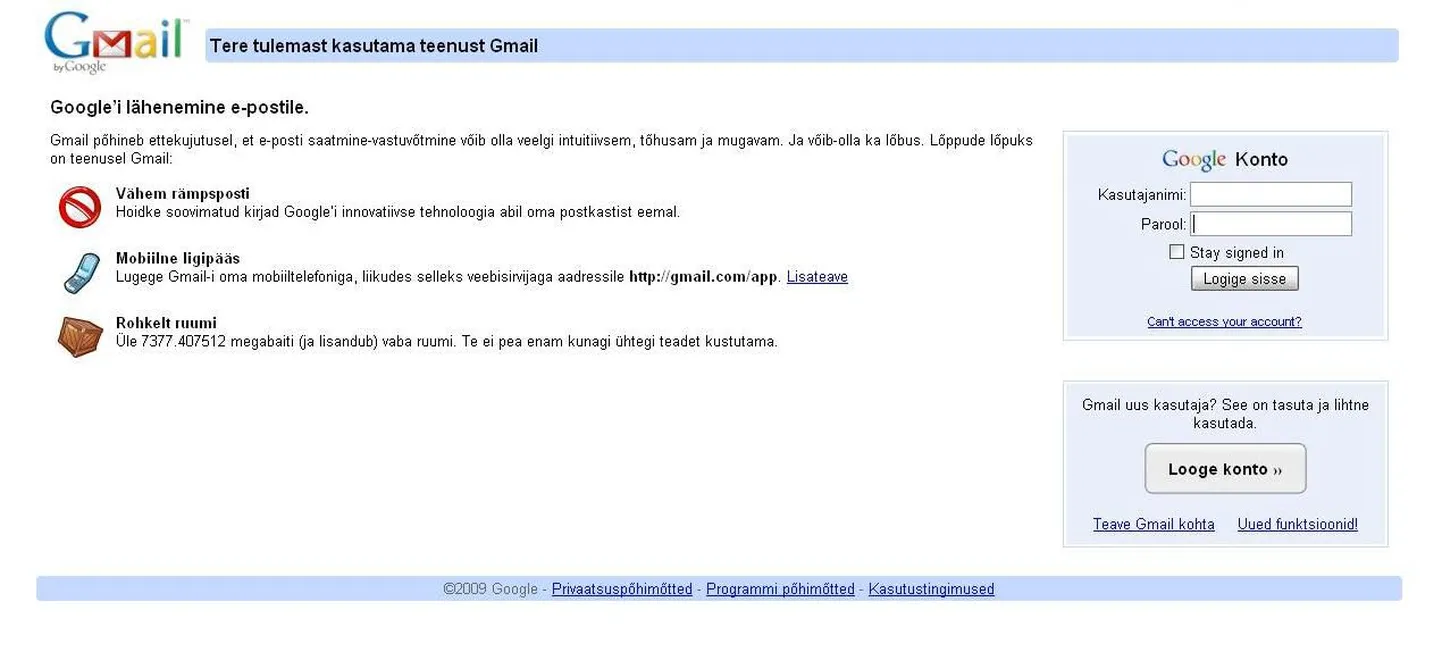Open the Can't access your account link
The height and width of the screenshot is (652, 1442).
click(1224, 322)
